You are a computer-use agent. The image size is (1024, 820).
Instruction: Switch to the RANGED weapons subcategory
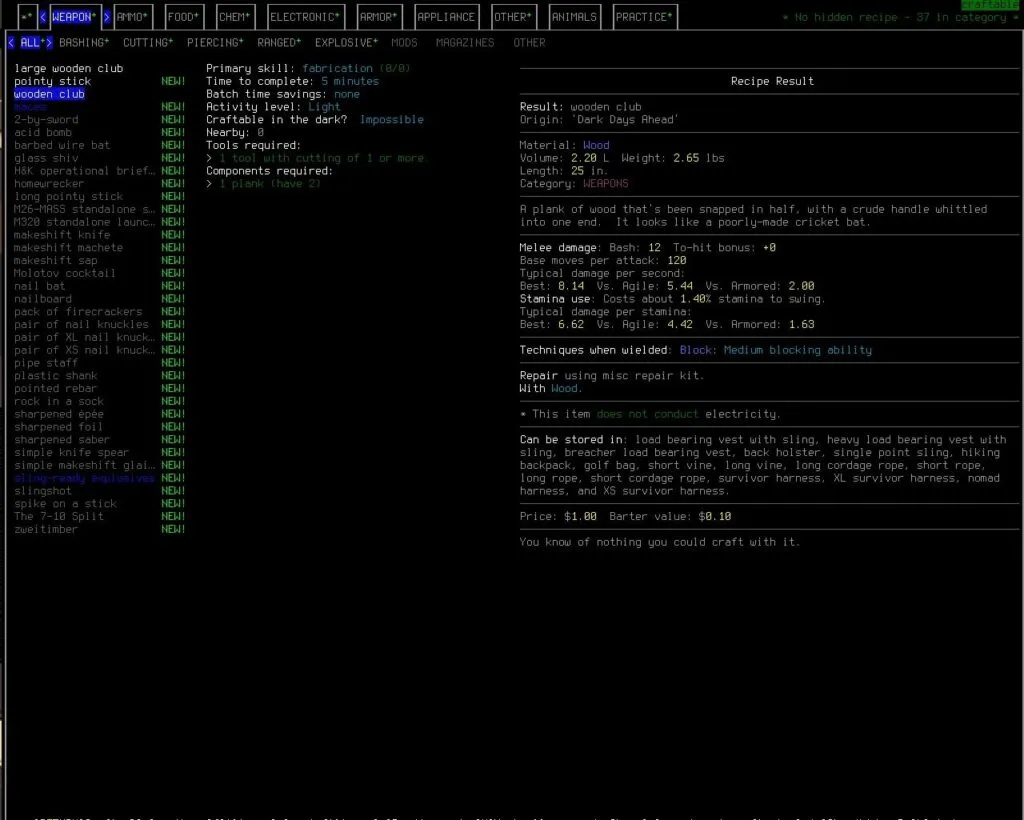click(x=278, y=42)
